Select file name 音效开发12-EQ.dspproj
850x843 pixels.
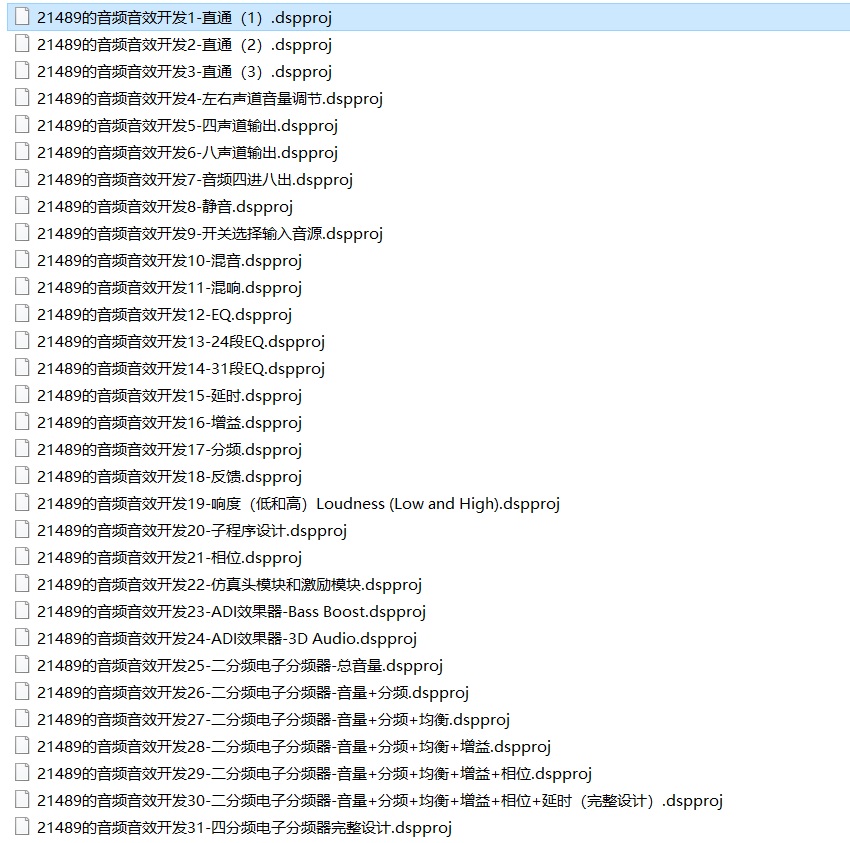click(165, 315)
